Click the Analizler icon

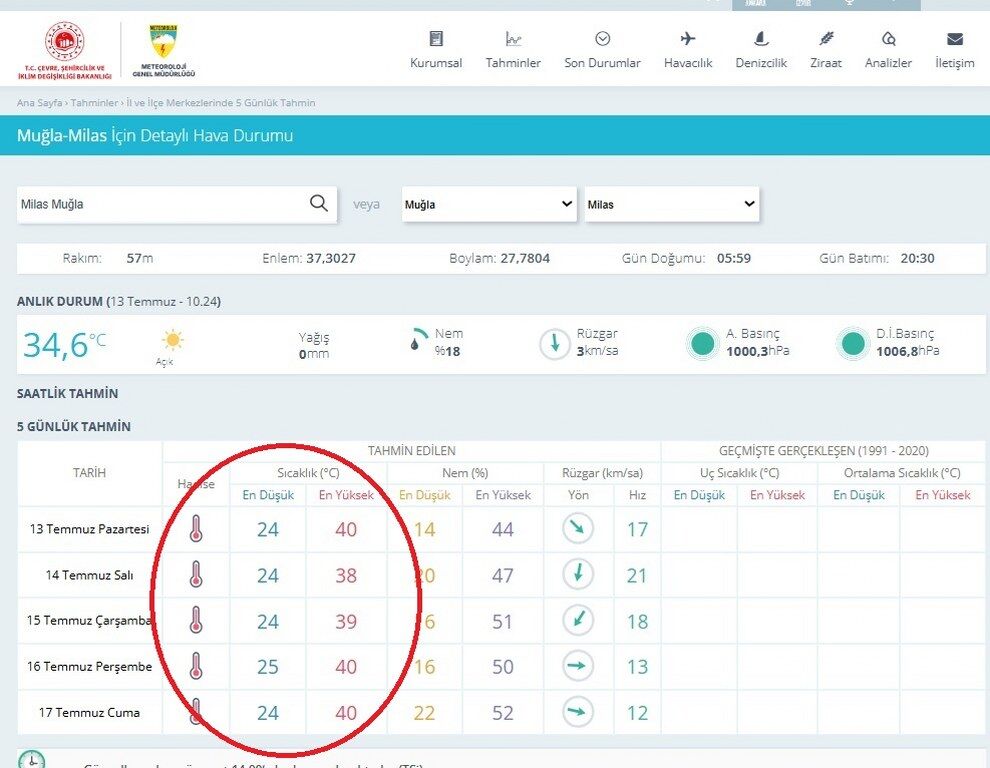(888, 39)
